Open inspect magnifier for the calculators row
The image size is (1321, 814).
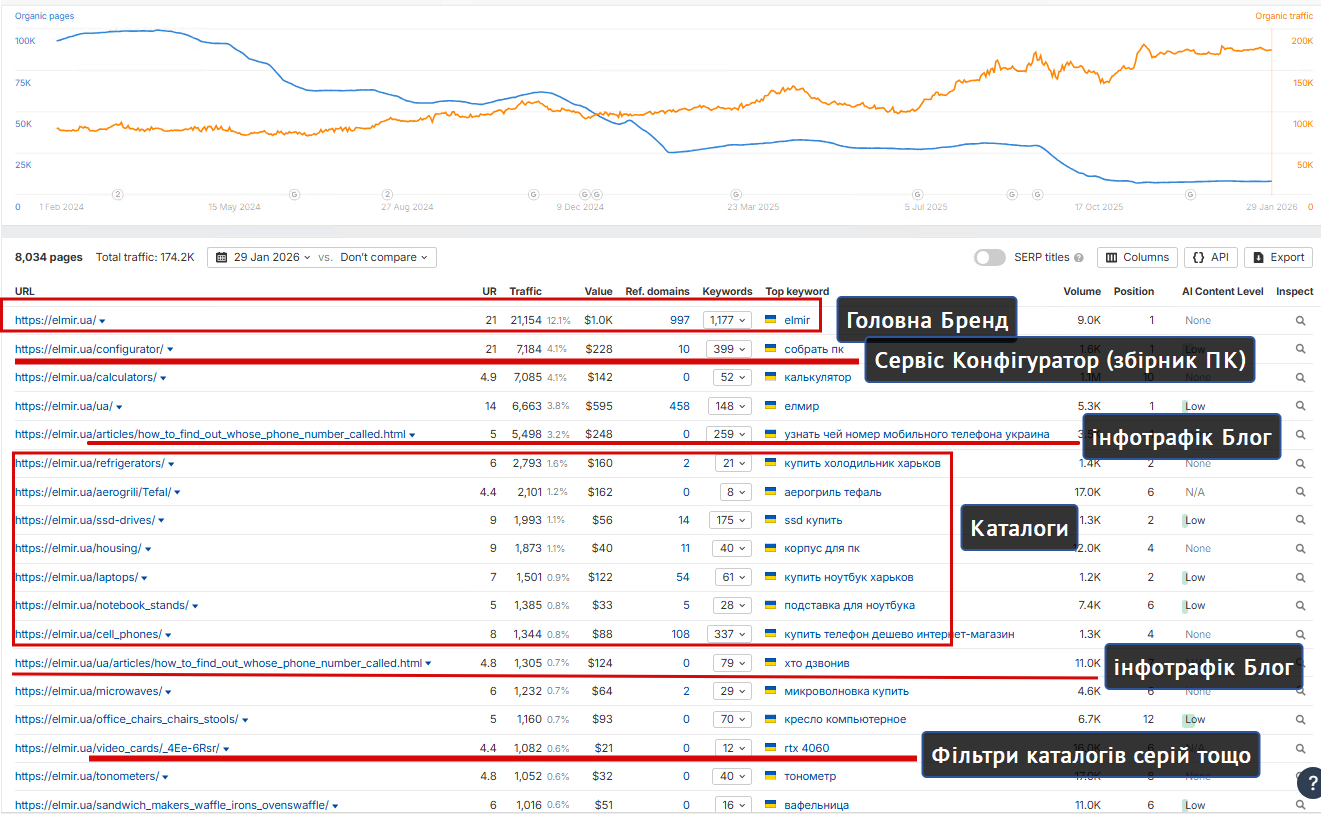point(1300,378)
